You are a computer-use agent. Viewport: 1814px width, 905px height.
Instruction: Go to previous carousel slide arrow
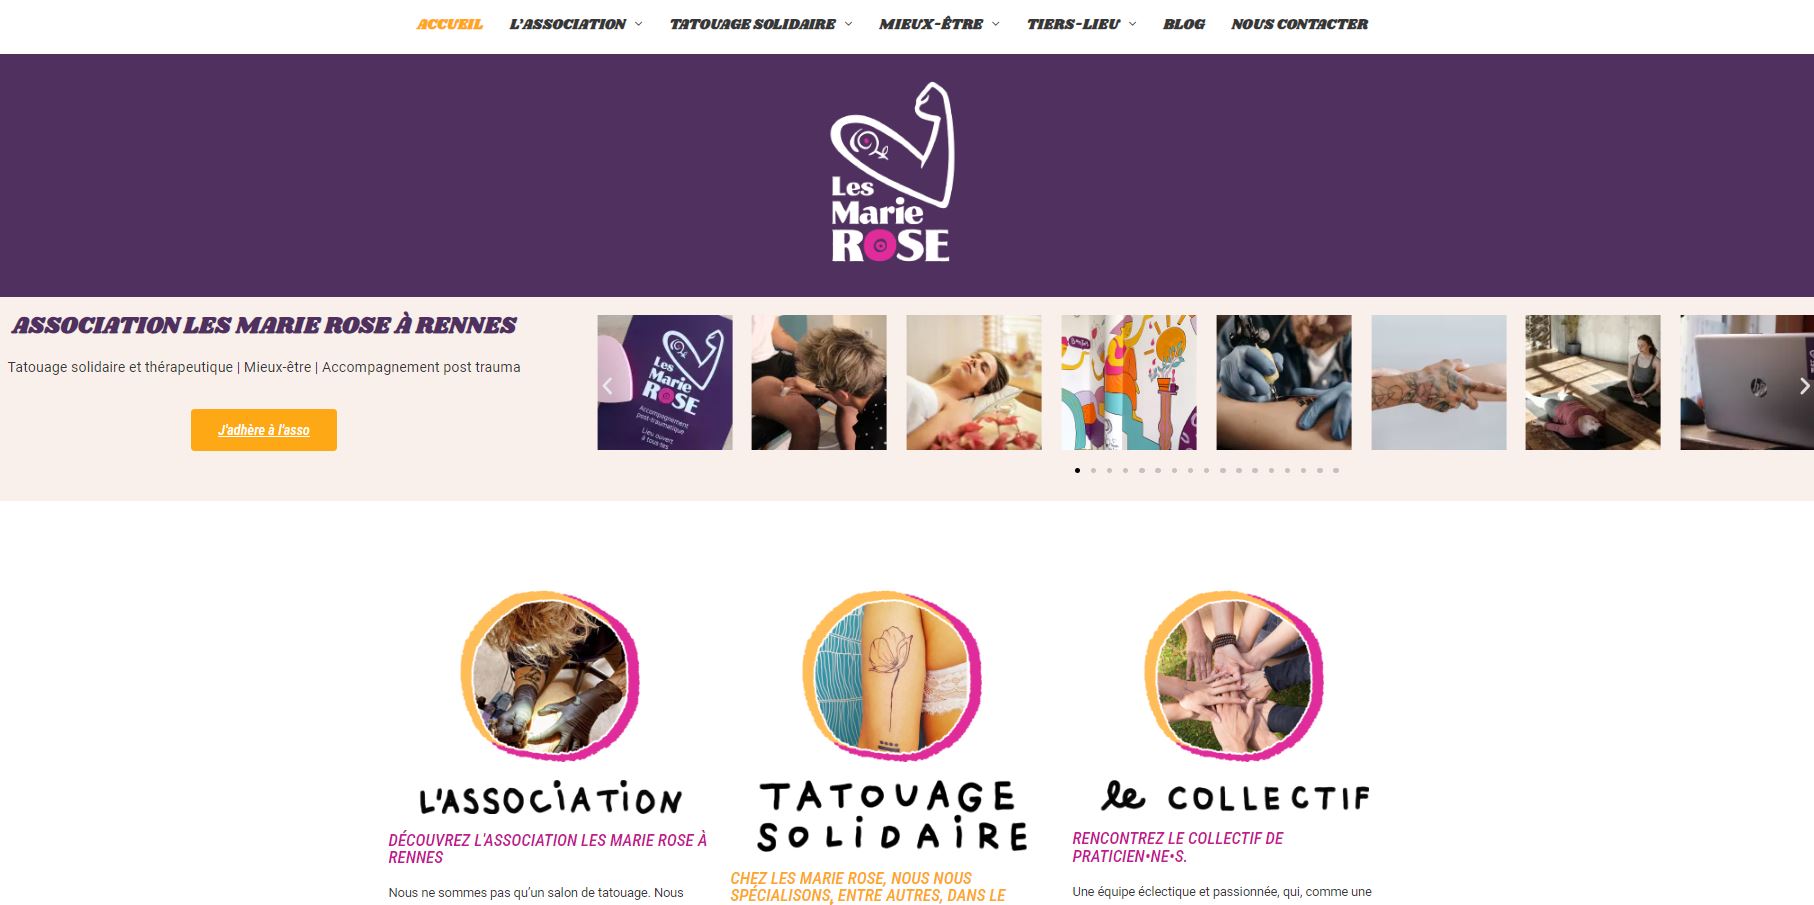[607, 386]
